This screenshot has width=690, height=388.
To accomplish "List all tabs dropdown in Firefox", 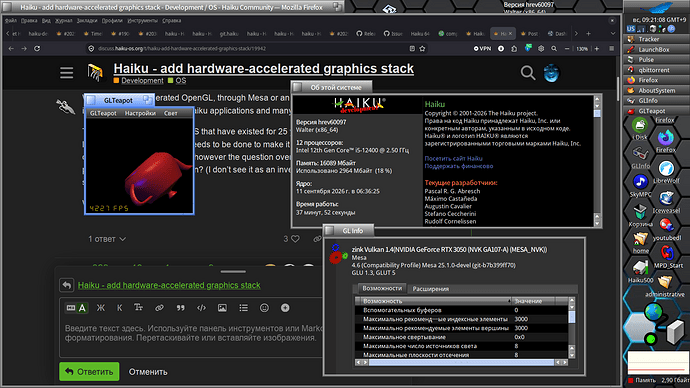I will point(613,33).
